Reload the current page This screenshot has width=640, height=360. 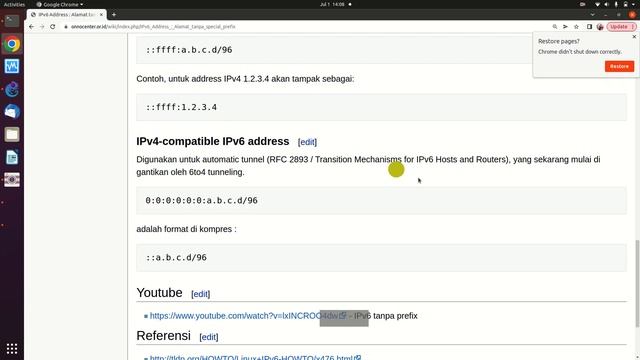(53, 27)
